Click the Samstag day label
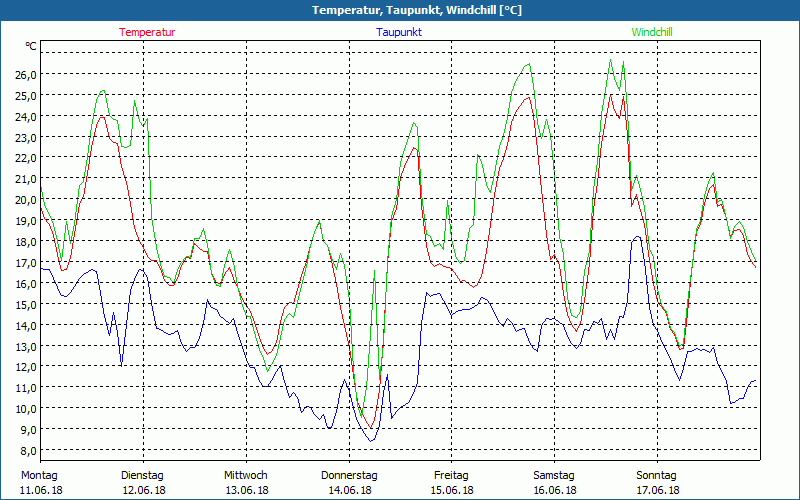This screenshot has height=500, width=800. tap(554, 476)
